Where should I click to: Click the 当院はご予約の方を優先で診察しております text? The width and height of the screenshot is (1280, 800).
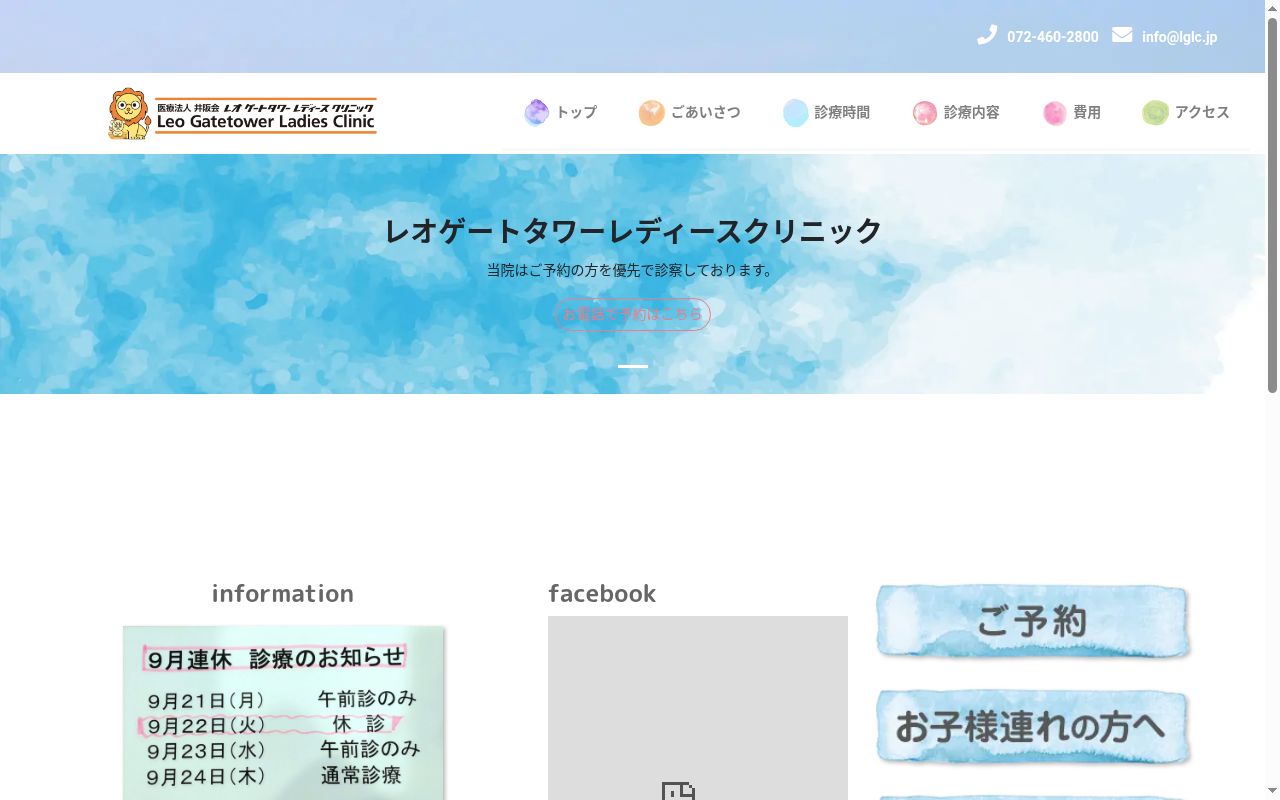click(633, 270)
